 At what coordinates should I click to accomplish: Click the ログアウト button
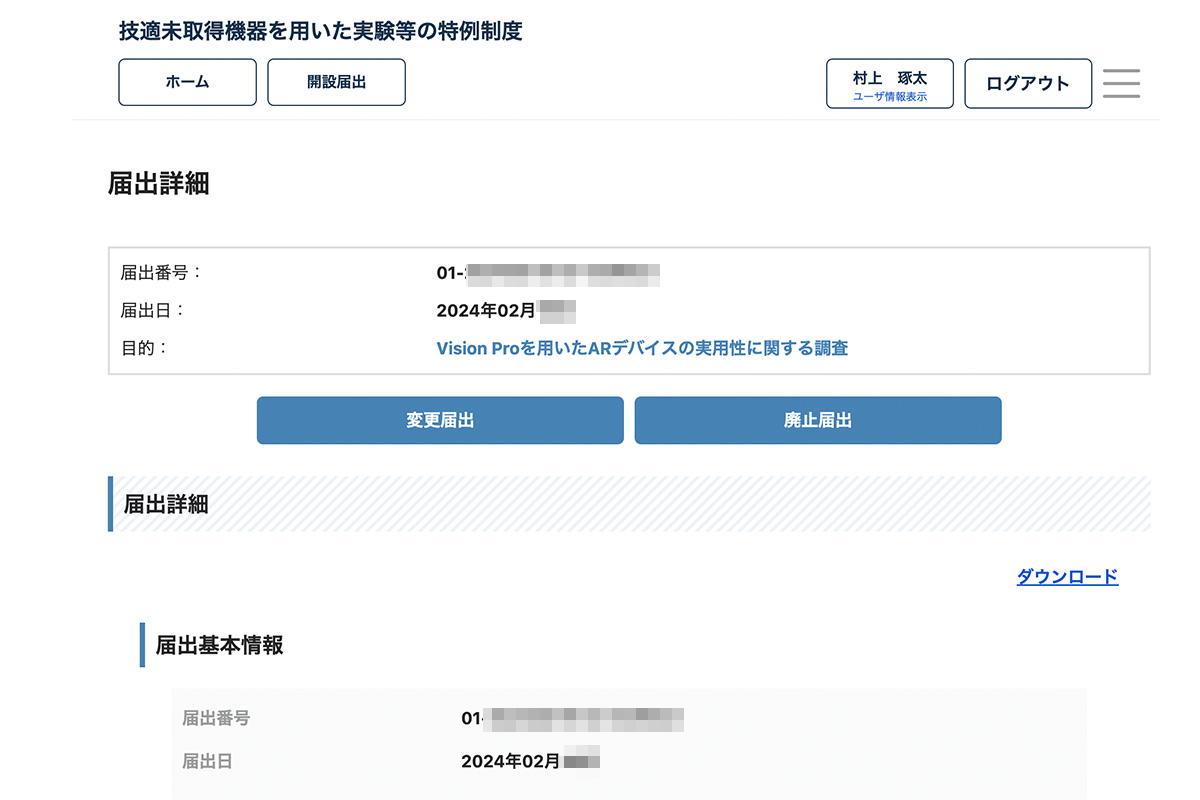pyautogui.click(x=1027, y=84)
